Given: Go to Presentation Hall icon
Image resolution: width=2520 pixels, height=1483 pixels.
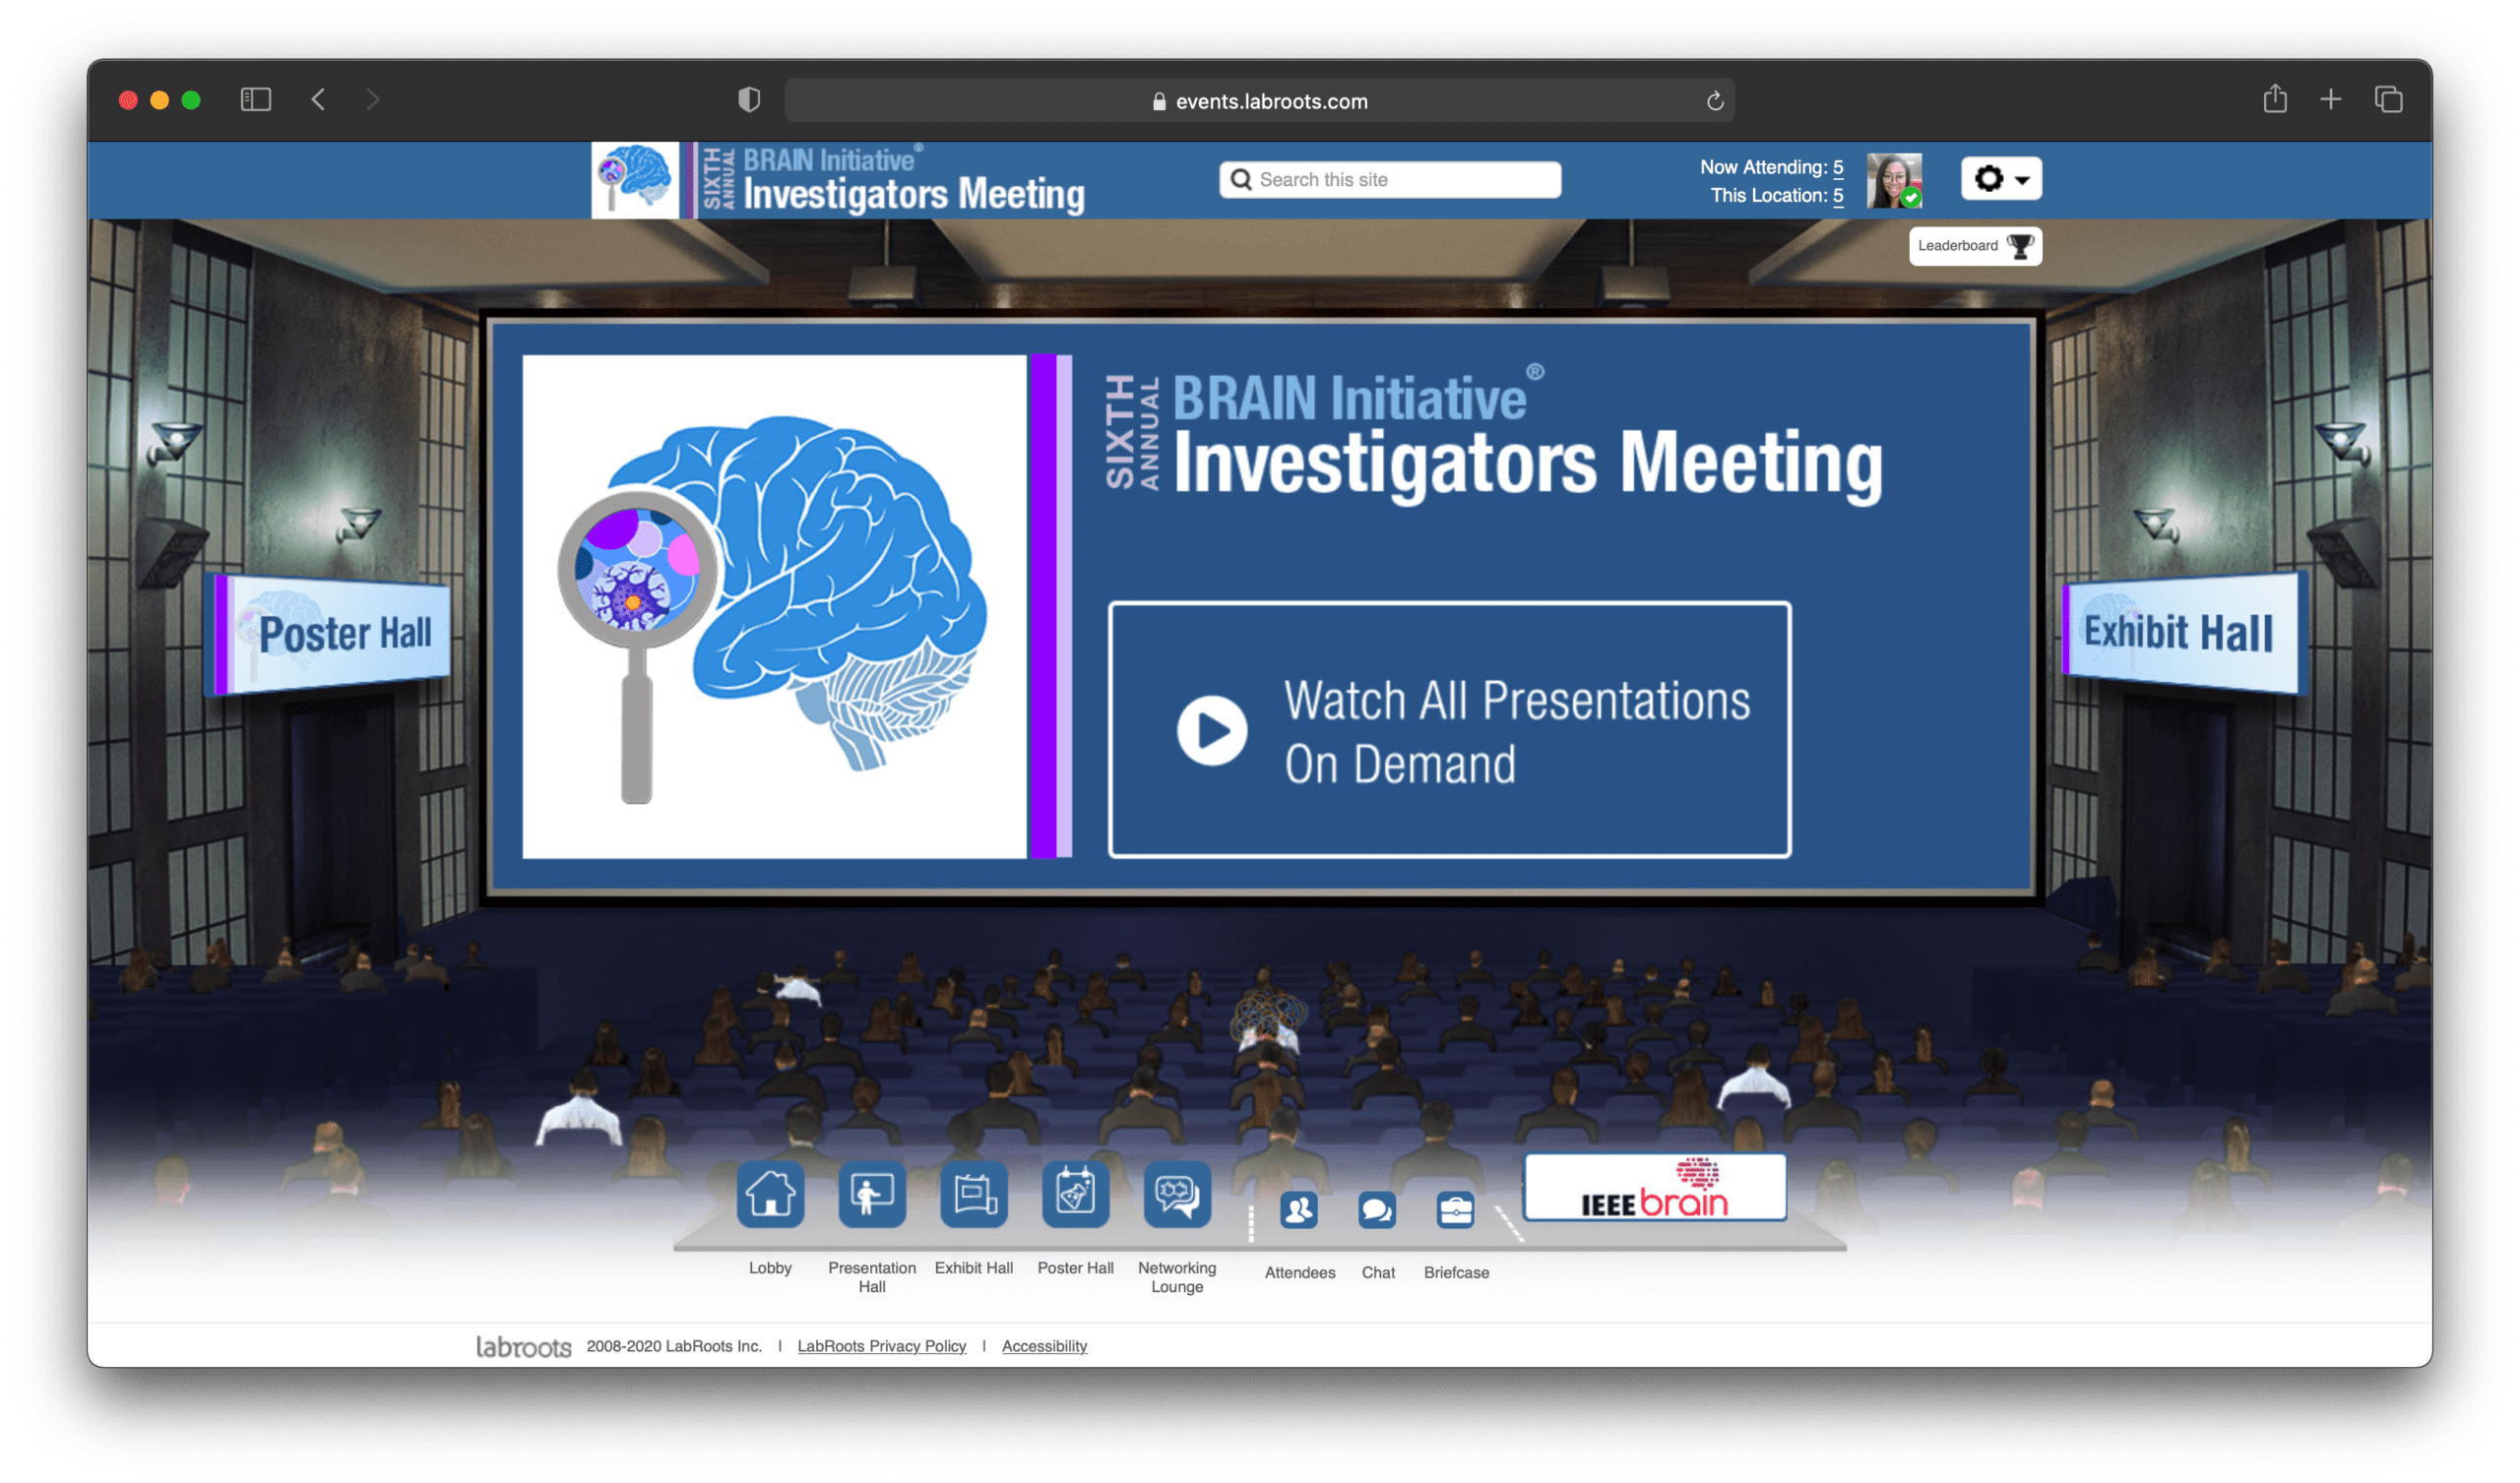Looking at the screenshot, I should (x=872, y=1194).
